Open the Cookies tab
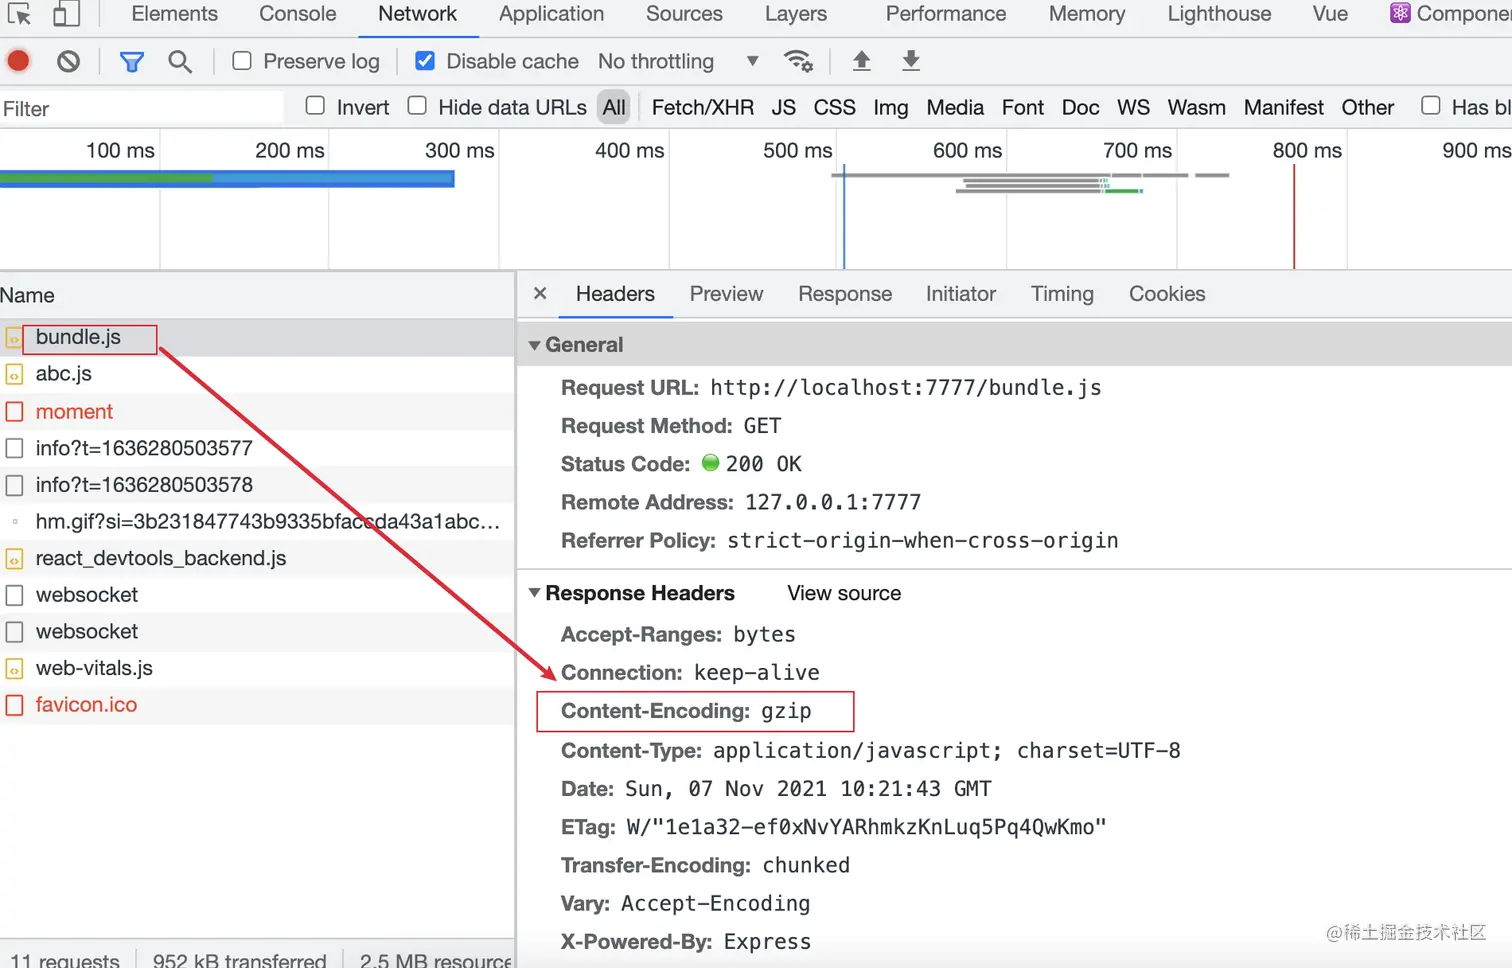The height and width of the screenshot is (968, 1512). coord(1167,294)
